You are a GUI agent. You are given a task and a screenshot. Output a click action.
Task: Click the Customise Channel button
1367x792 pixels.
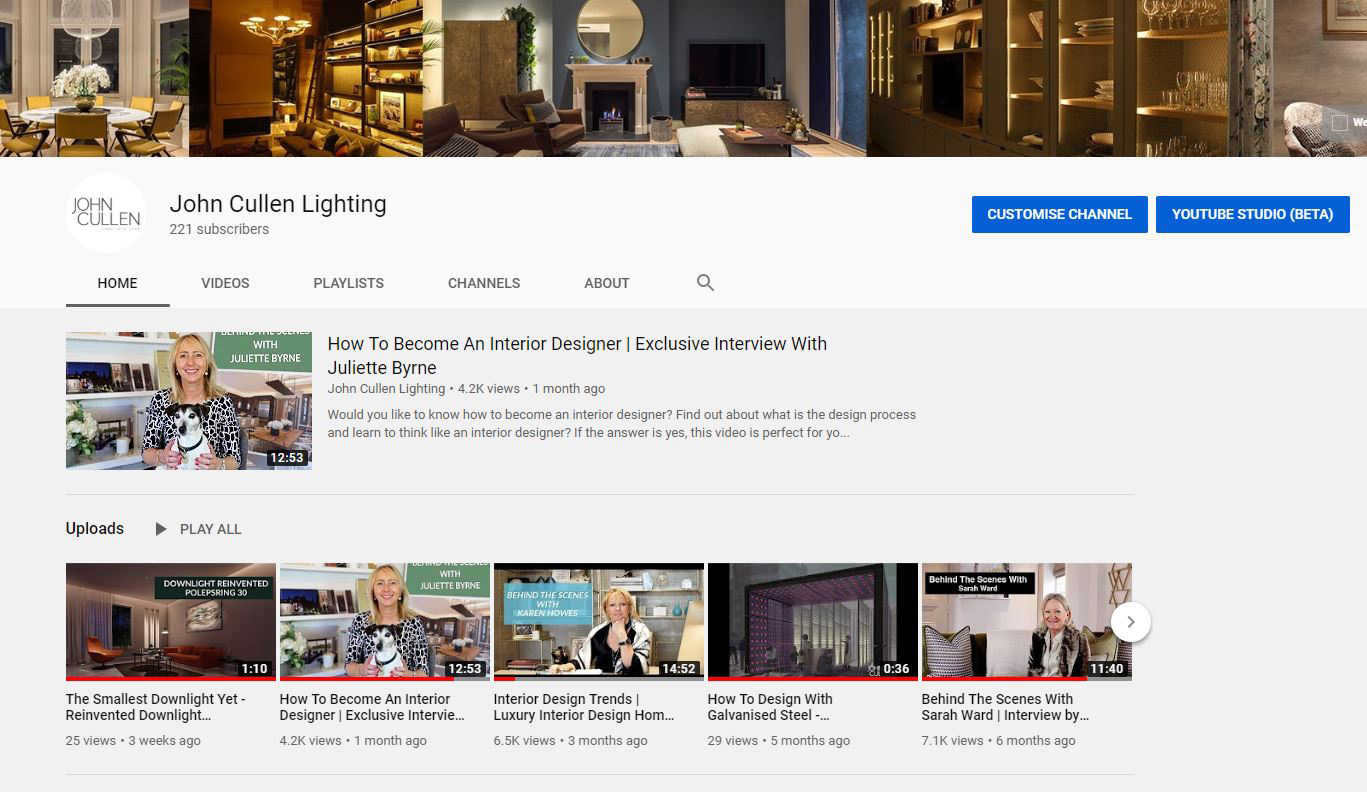coord(1060,214)
